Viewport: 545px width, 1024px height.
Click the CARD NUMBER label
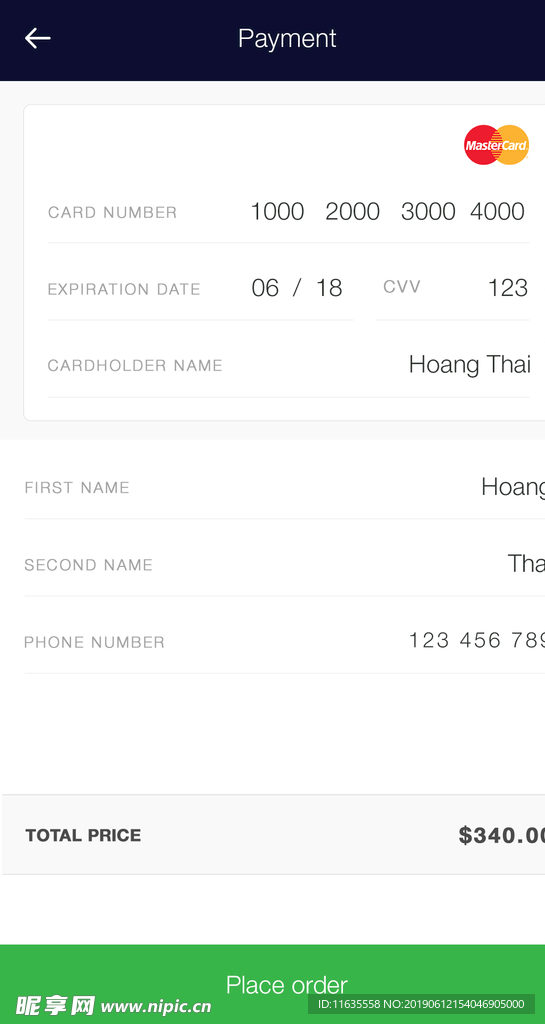point(112,212)
